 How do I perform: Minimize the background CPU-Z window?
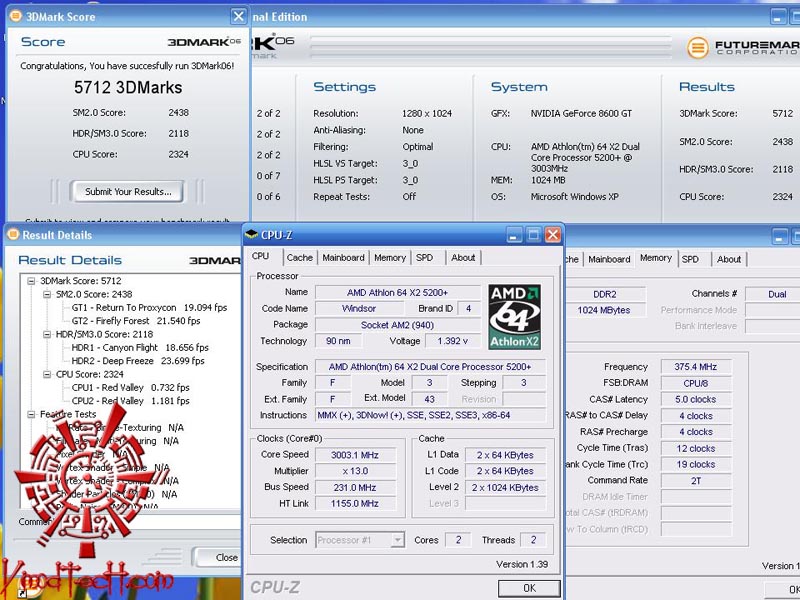780,237
